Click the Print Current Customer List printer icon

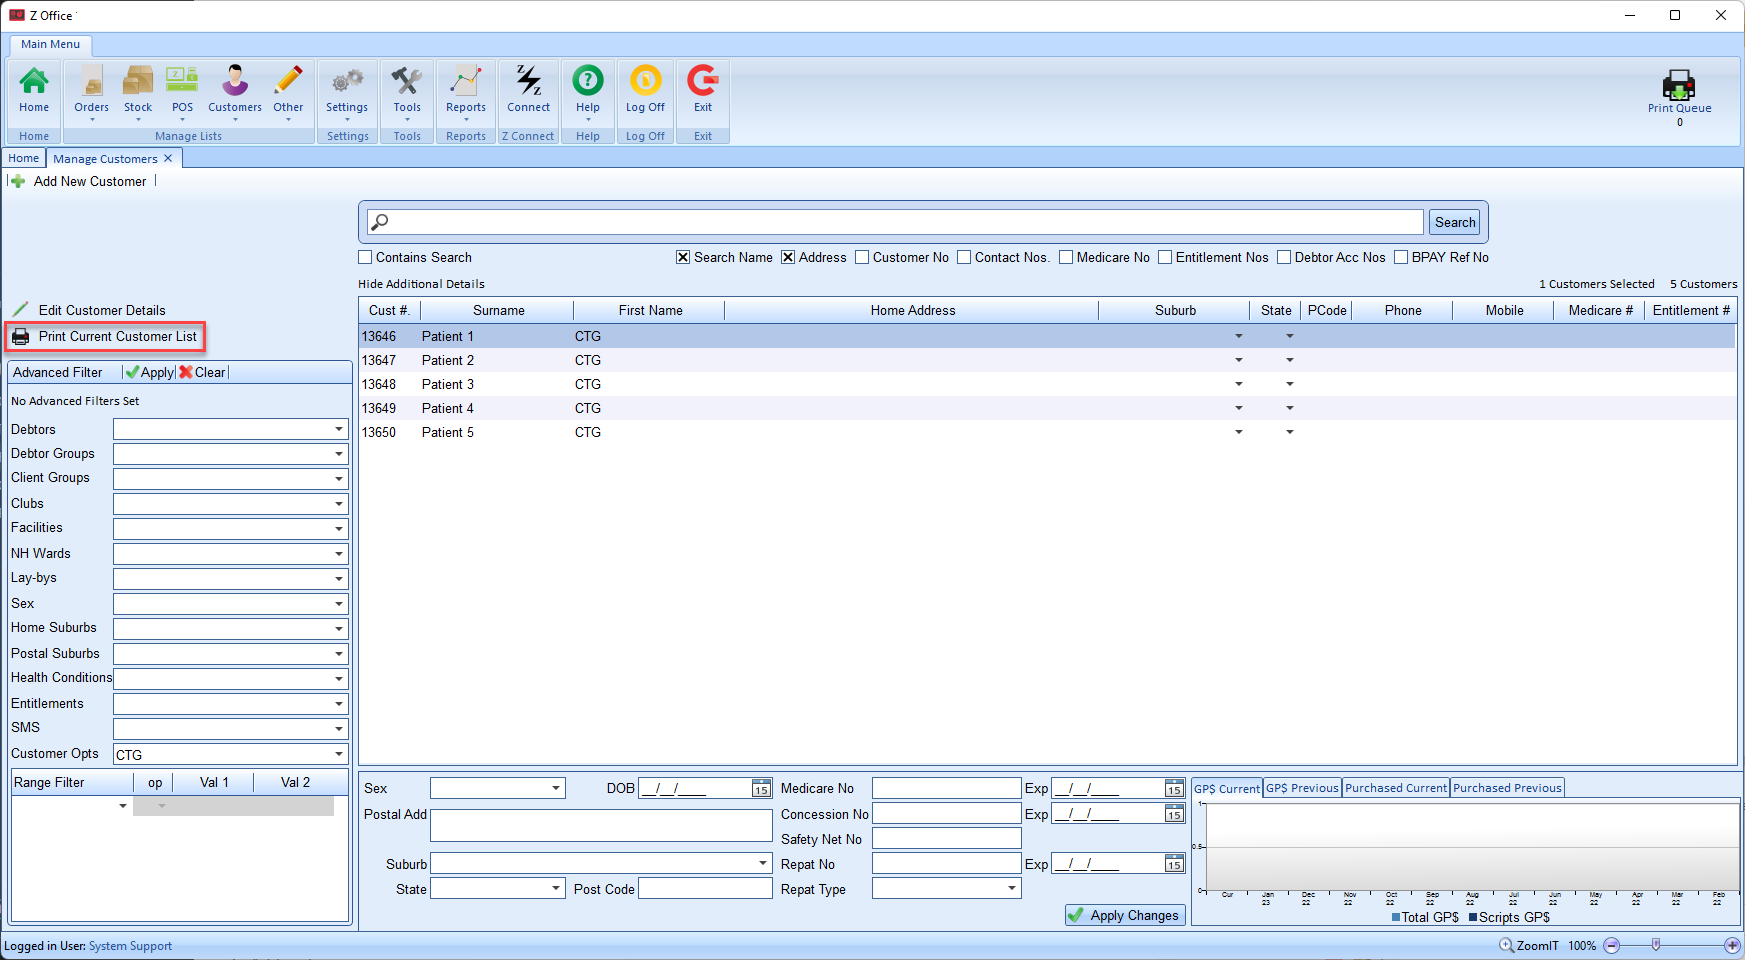(20, 336)
